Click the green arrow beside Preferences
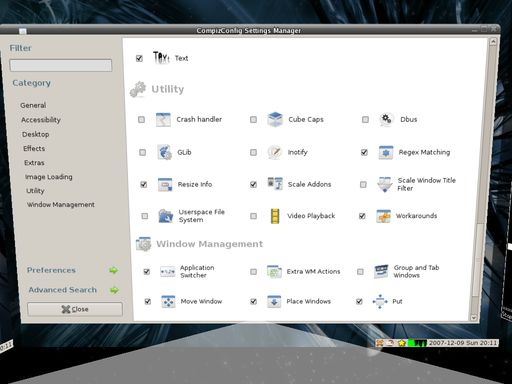512x384 pixels. point(114,270)
